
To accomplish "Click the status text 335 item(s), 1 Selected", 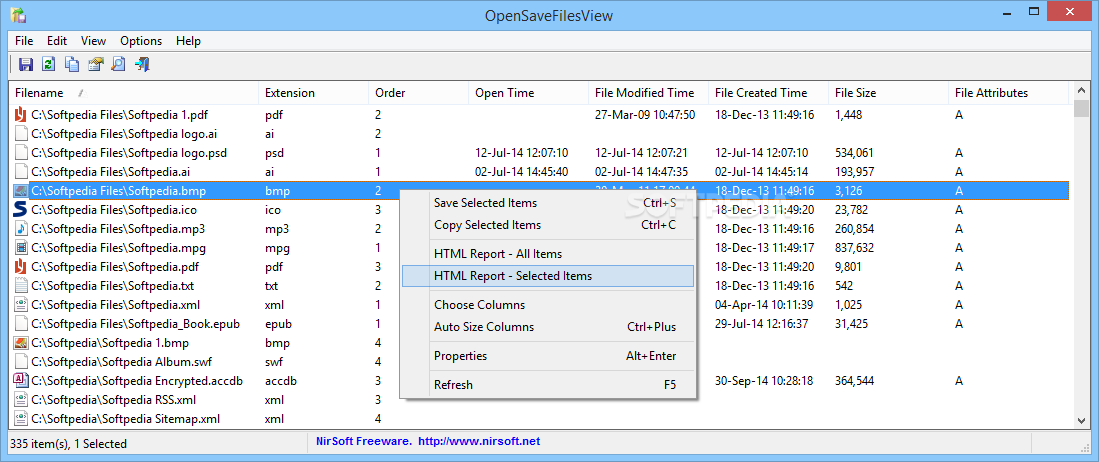I will (68, 443).
